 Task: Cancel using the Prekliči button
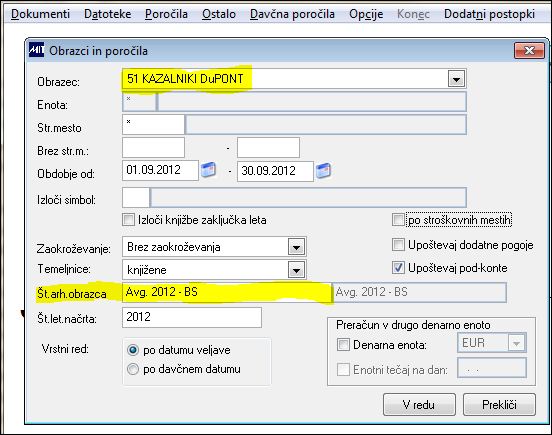(499, 405)
